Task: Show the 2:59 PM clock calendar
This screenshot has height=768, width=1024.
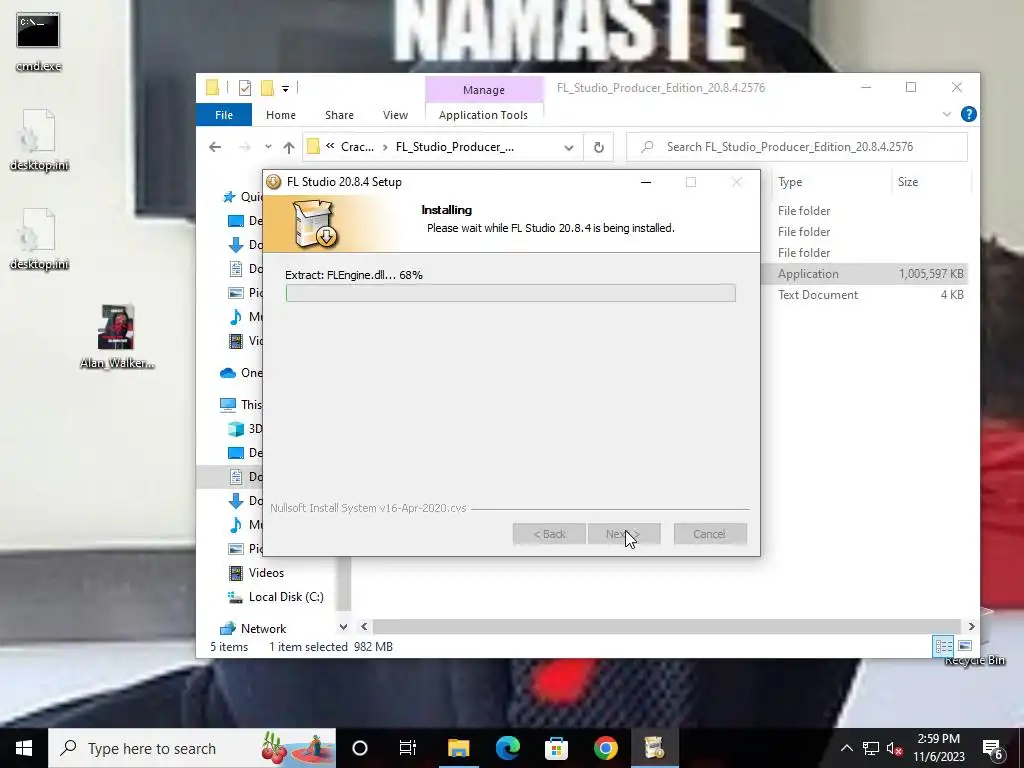Action: [x=938, y=748]
